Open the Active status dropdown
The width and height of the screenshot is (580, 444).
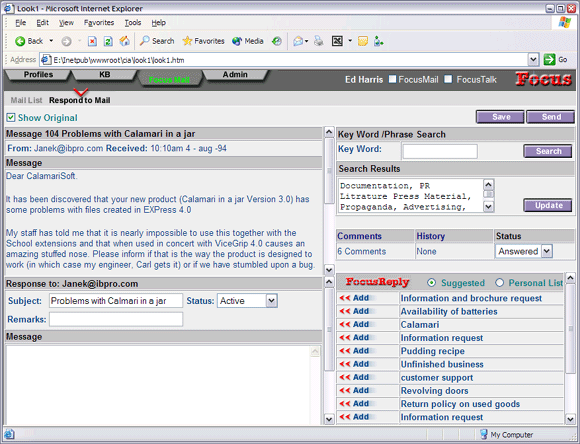(x=271, y=300)
